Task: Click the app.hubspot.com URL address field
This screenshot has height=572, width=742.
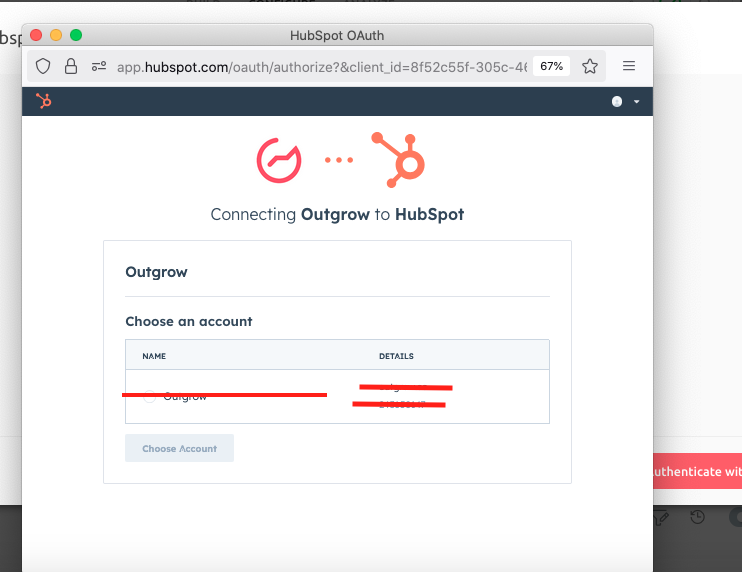Action: tap(322, 67)
